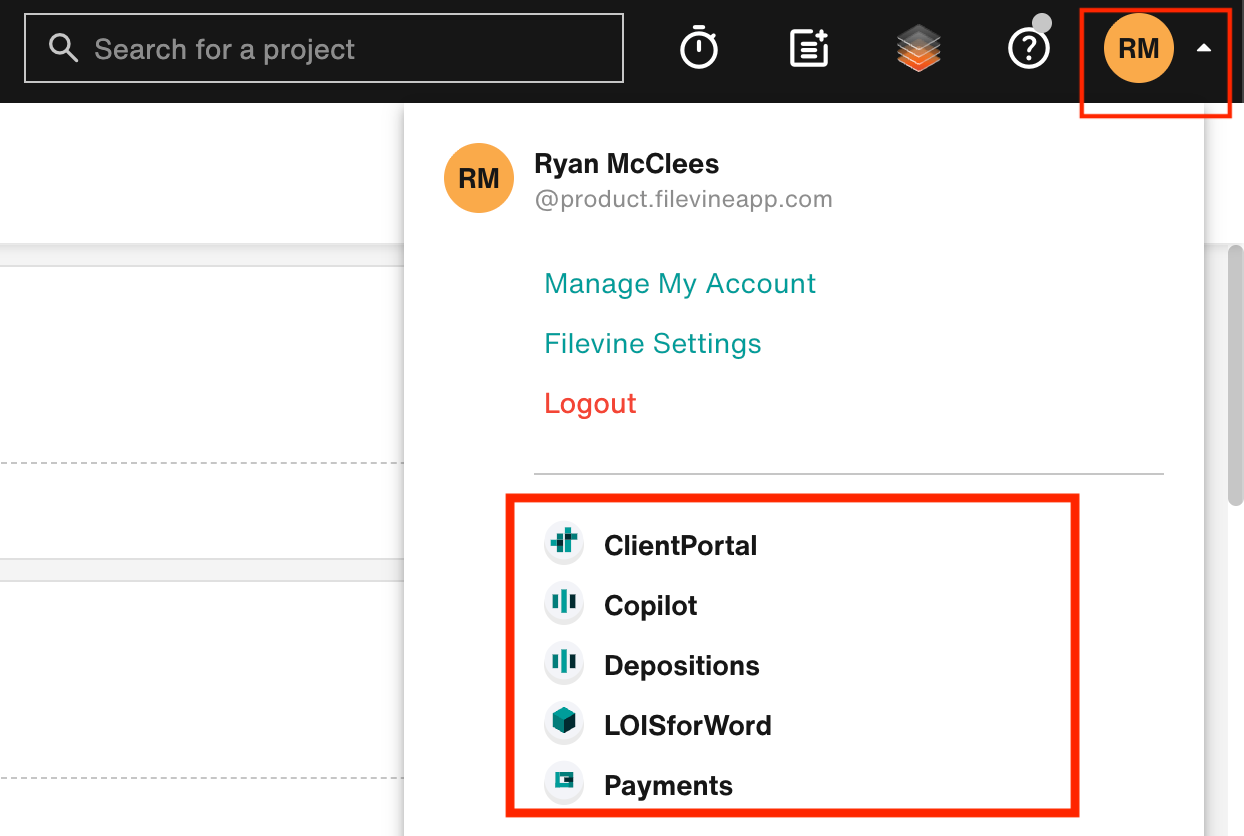Image resolution: width=1244 pixels, height=836 pixels.
Task: Focus the Search for a project field
Action: click(x=324, y=48)
